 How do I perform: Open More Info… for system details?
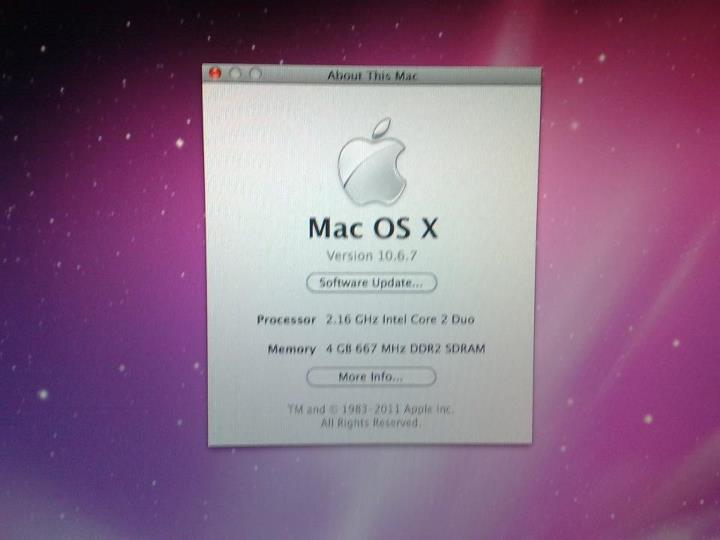(x=371, y=377)
